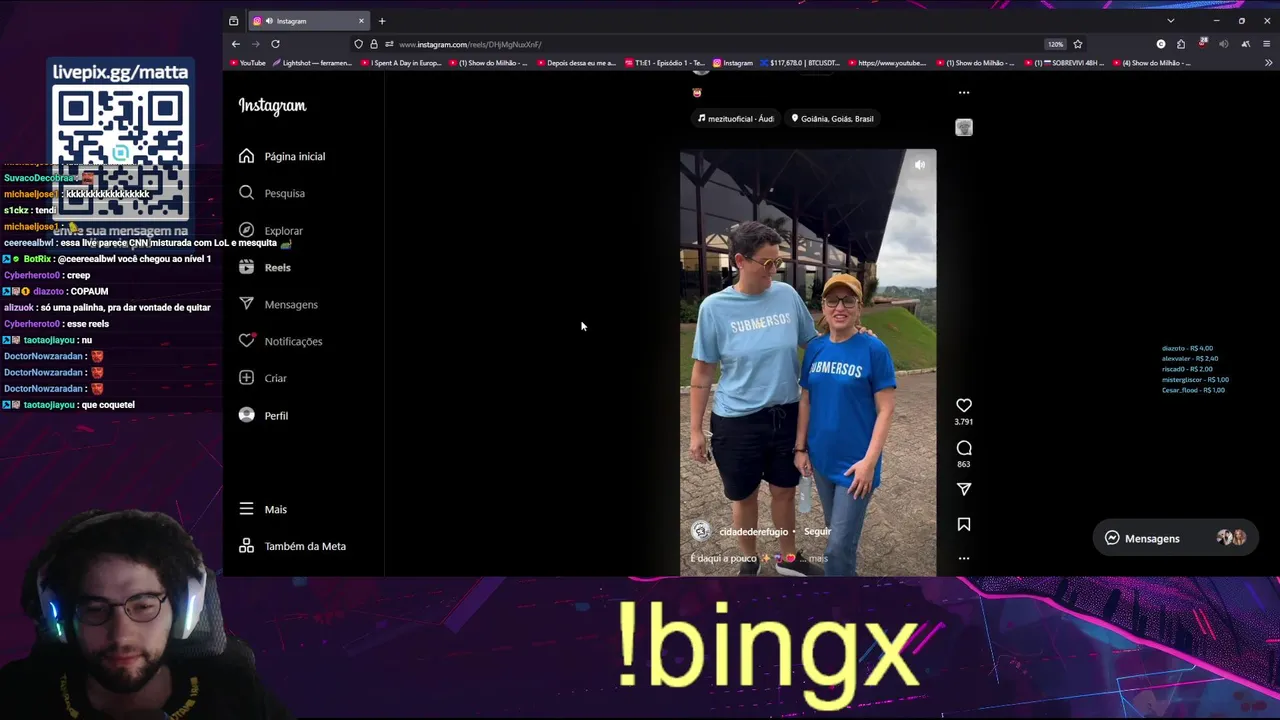
Task: Open cidadederefugio profile name
Action: click(754, 532)
